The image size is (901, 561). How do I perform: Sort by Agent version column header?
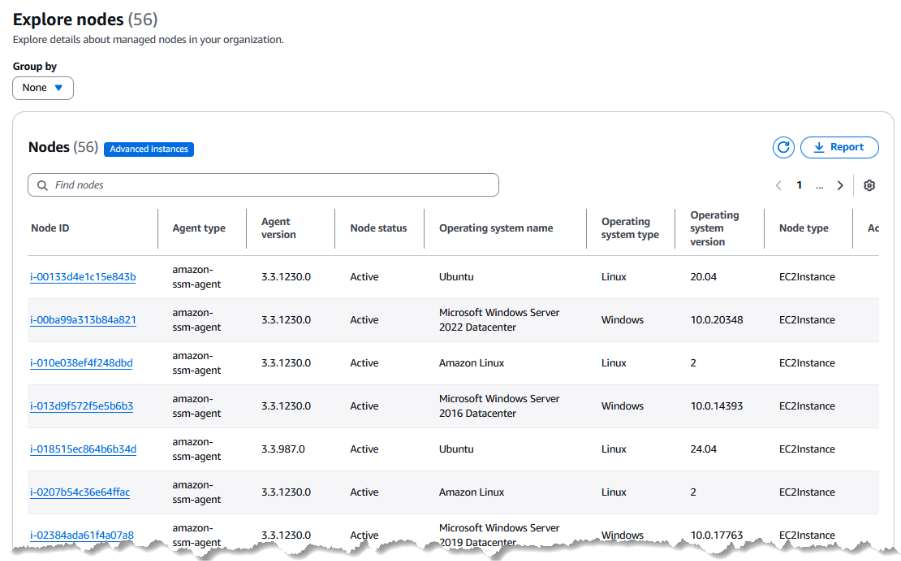pos(279,228)
